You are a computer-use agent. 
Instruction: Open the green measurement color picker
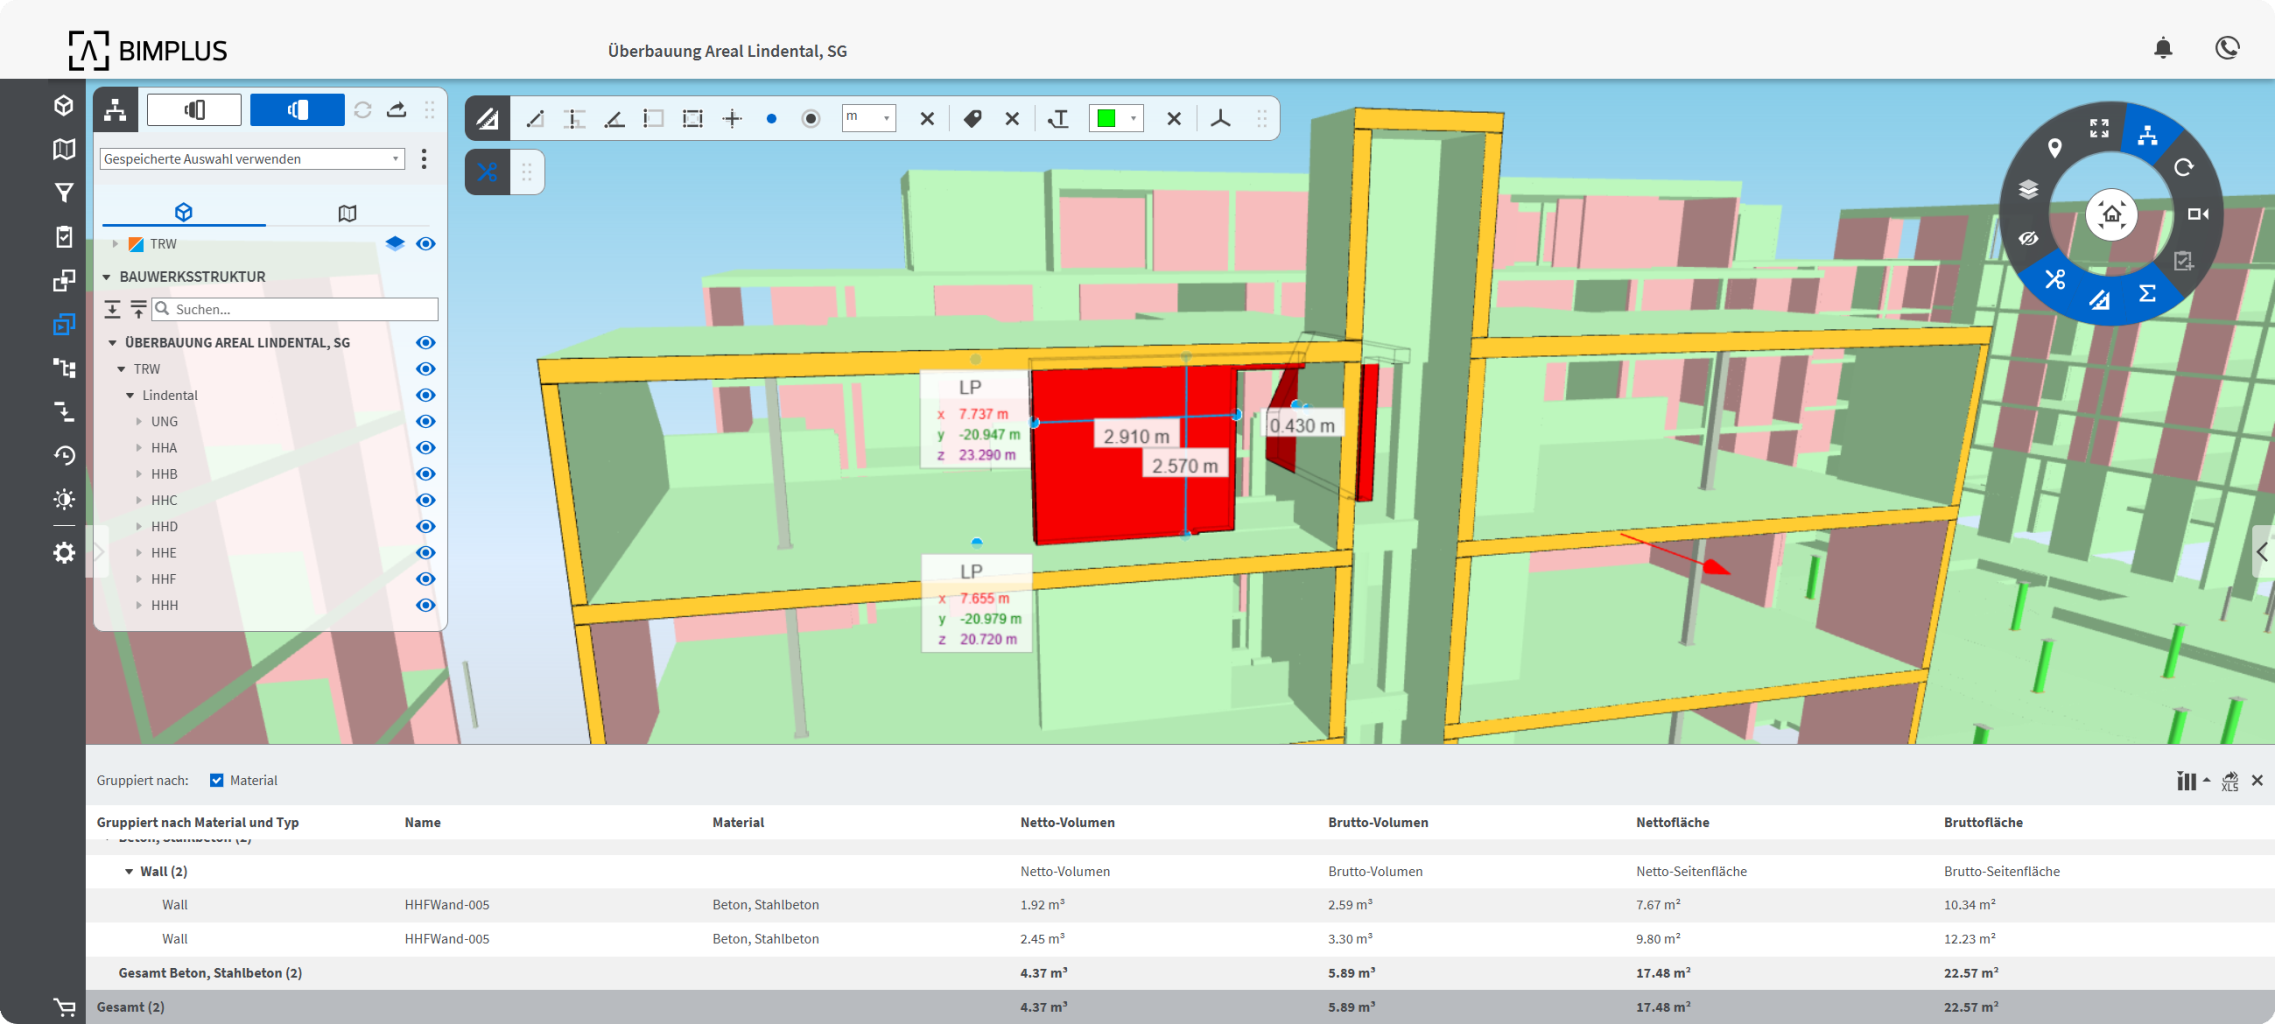click(1115, 119)
